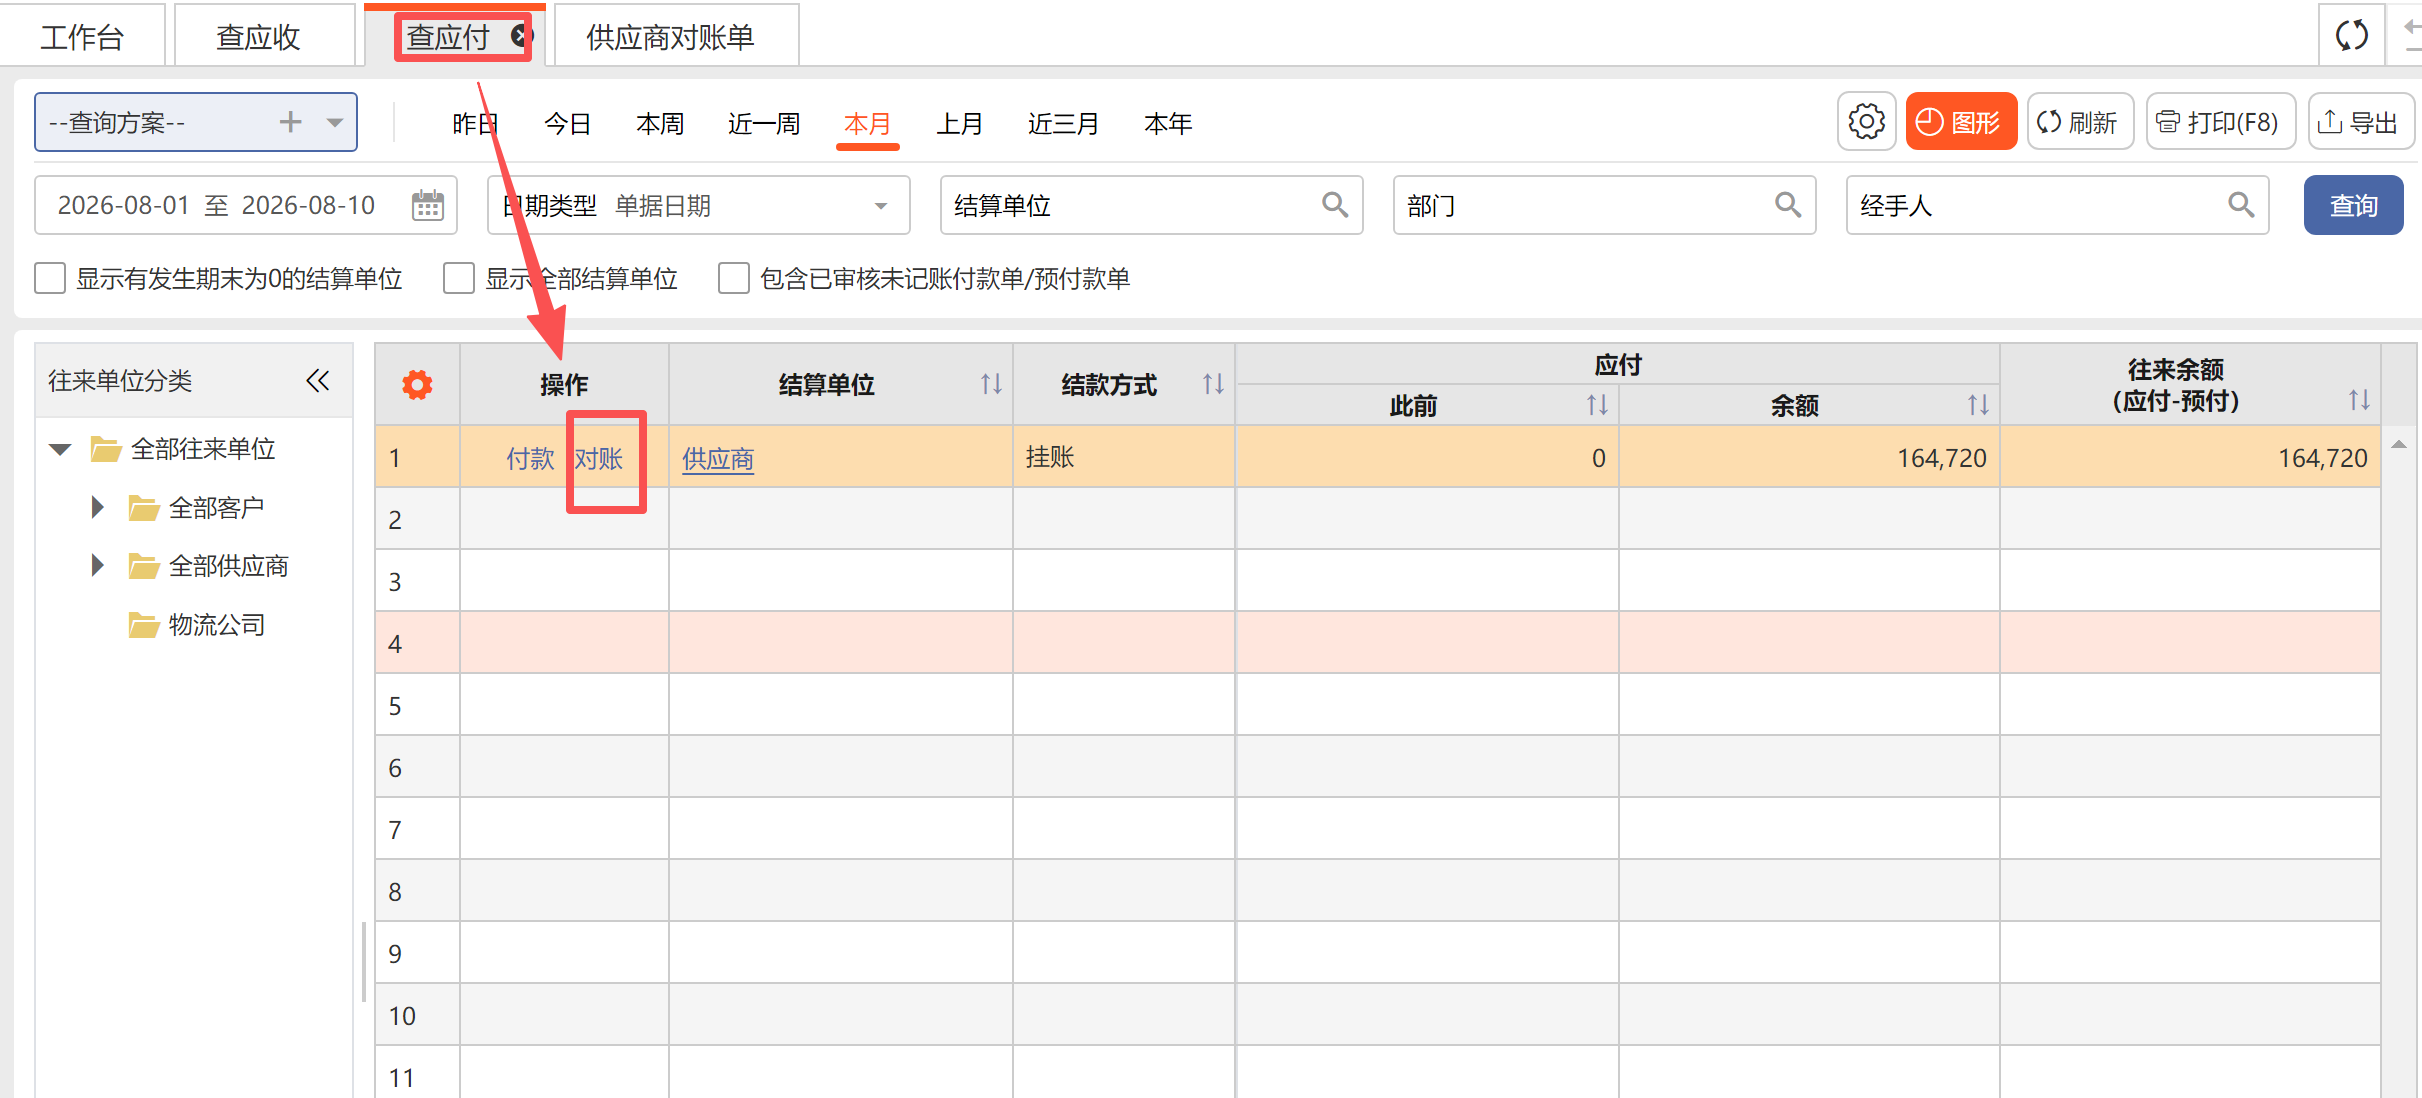Click the 全部往来单位 folder icon

point(106,449)
